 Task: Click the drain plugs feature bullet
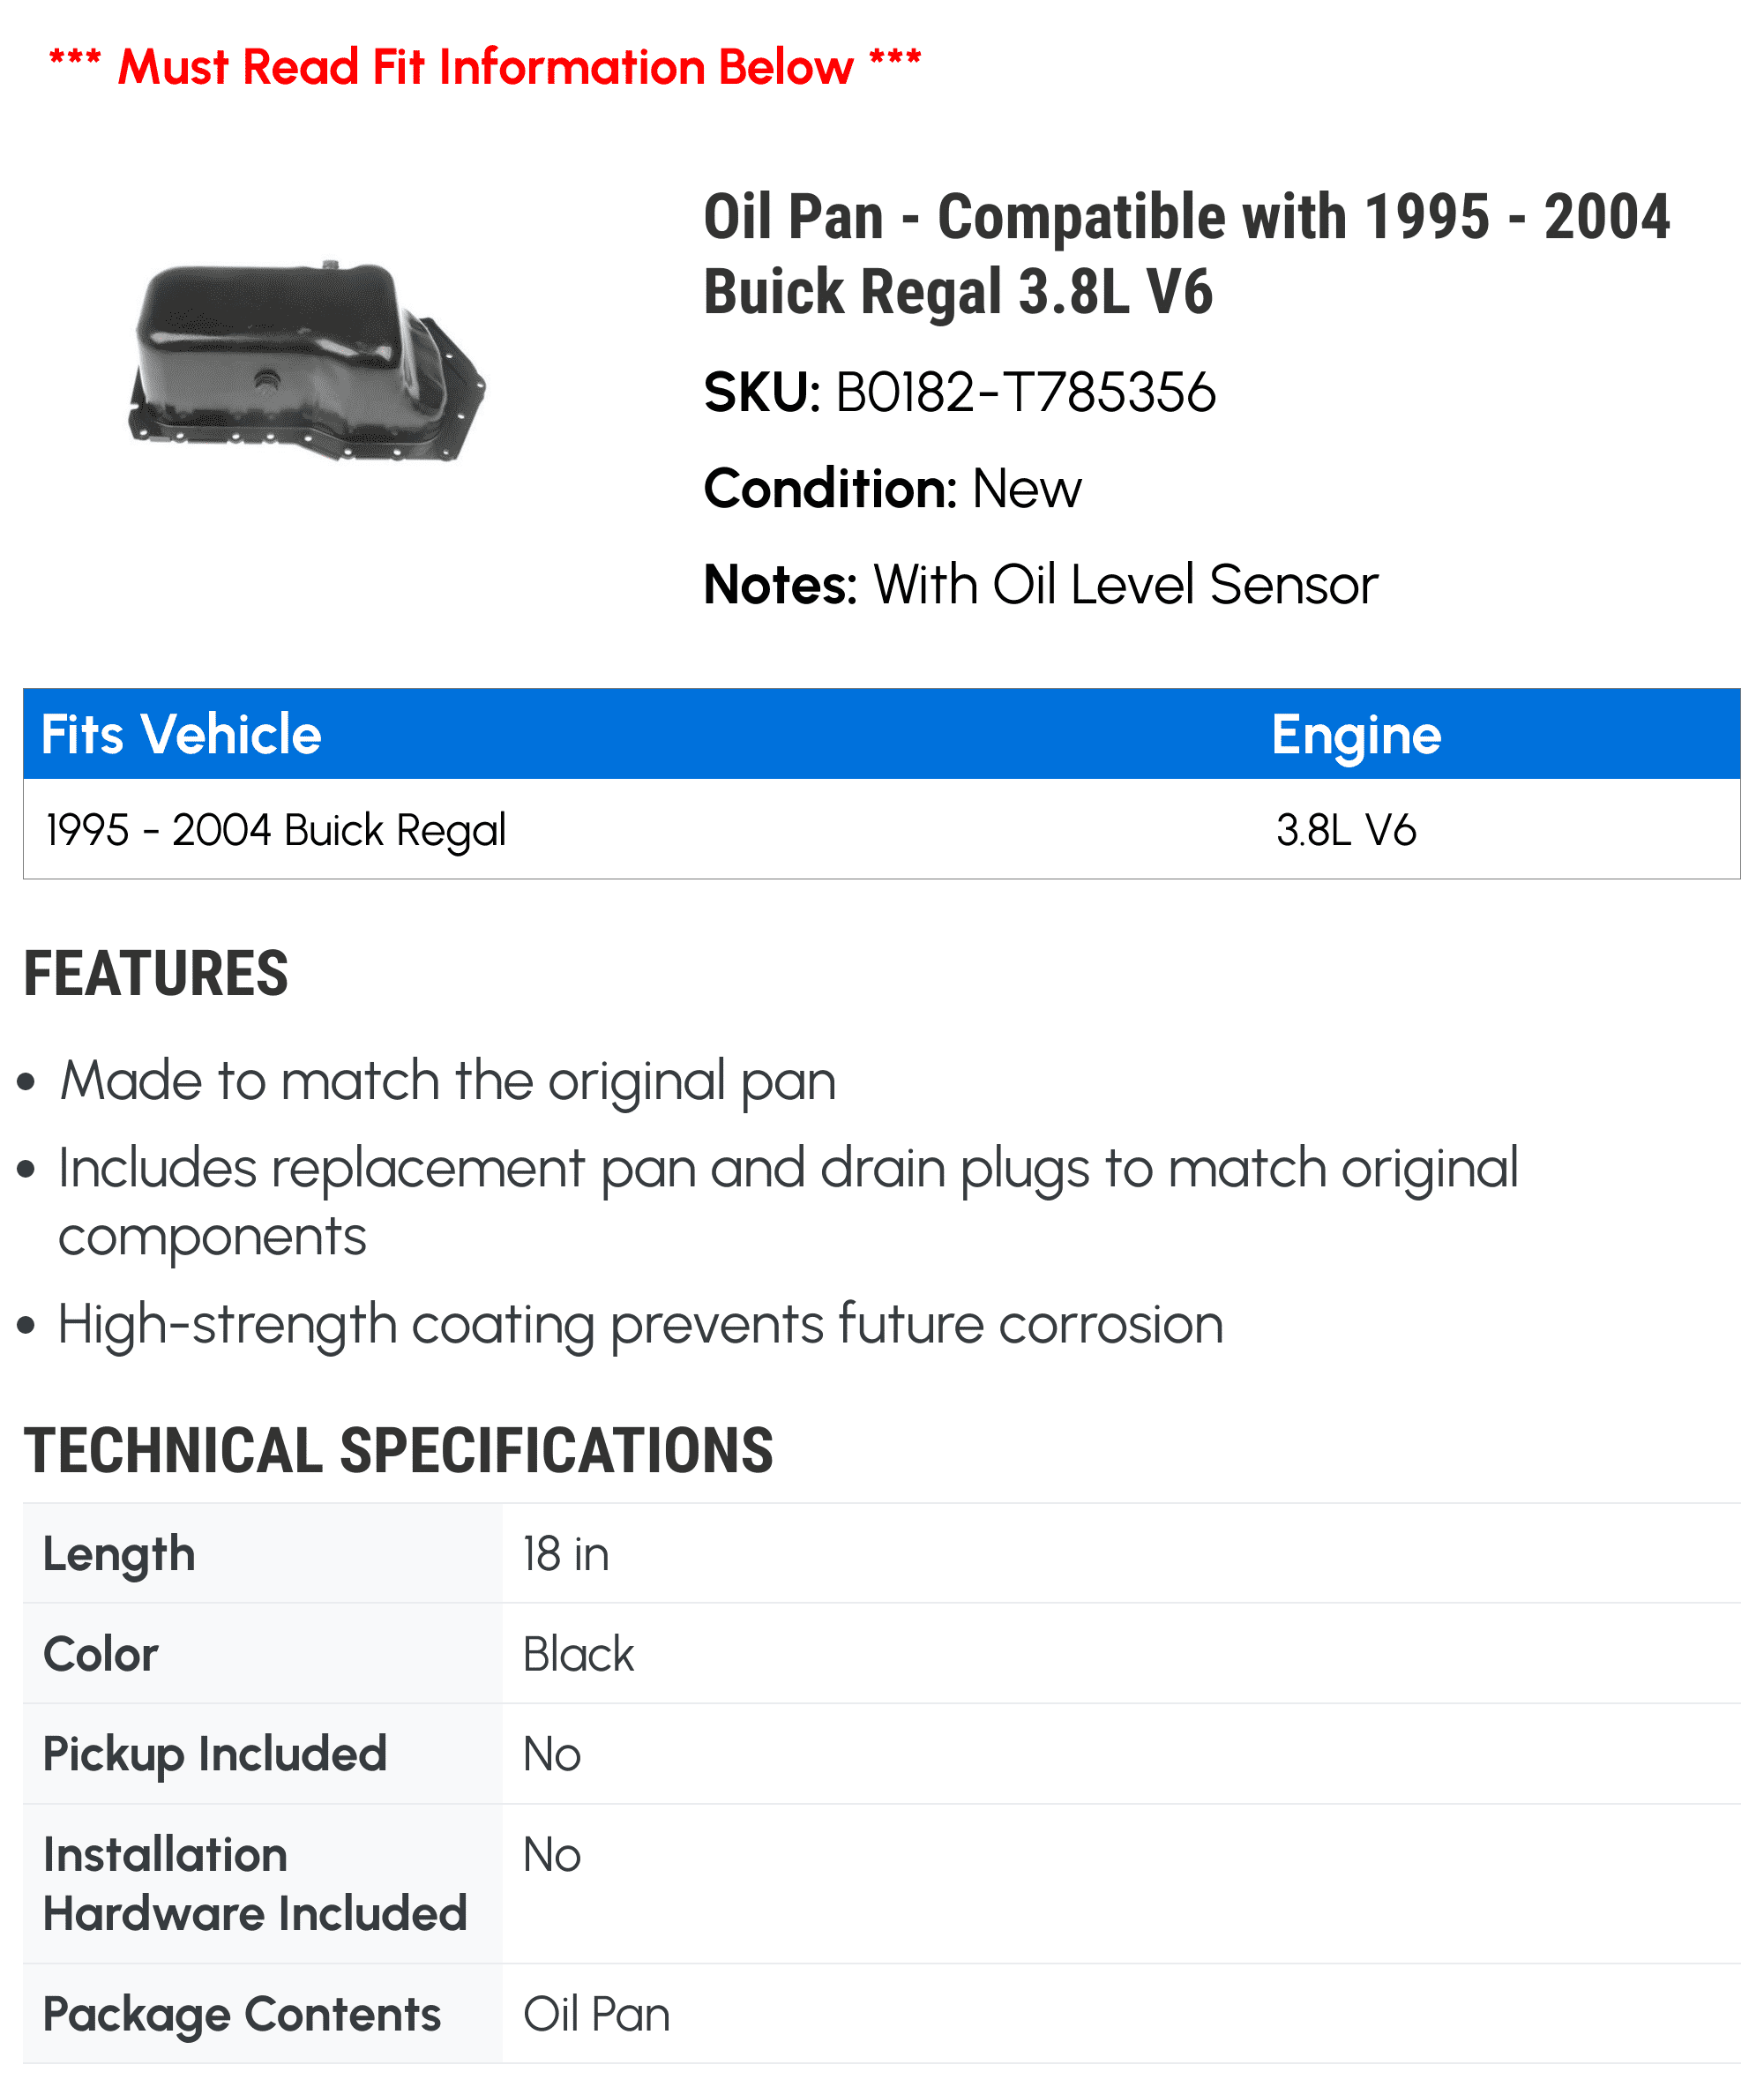coord(788,1201)
